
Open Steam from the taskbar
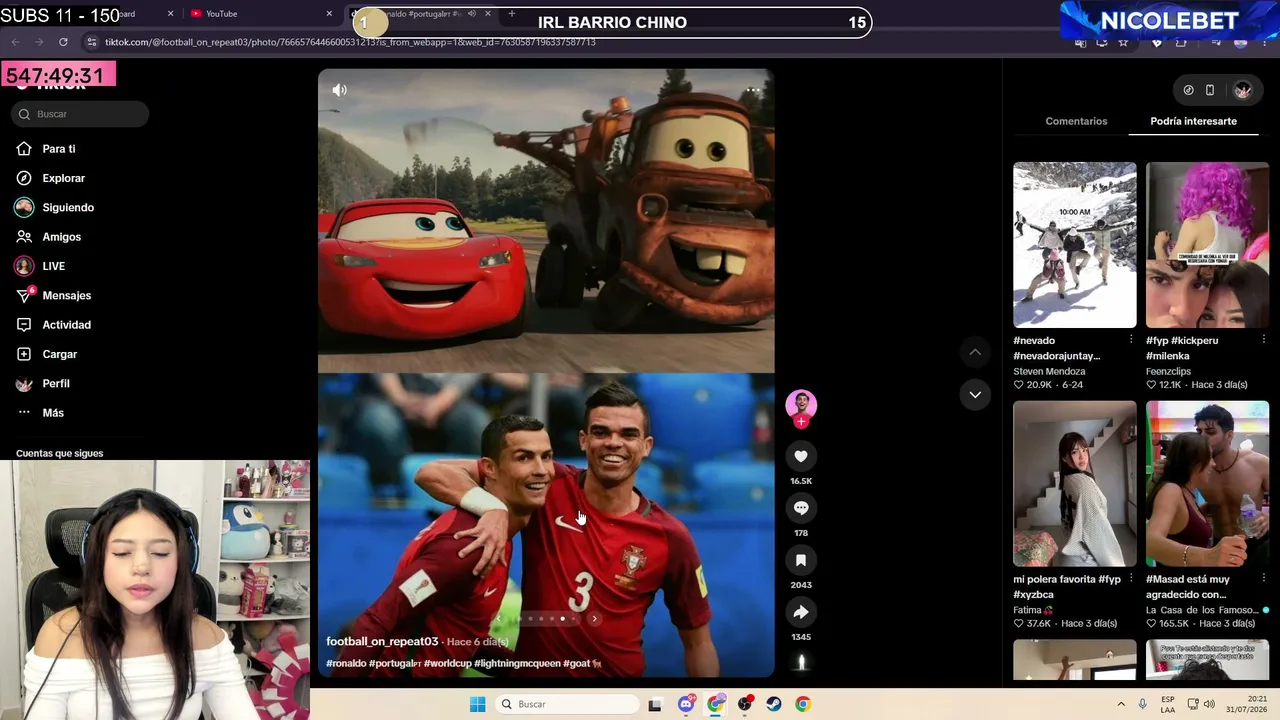pos(774,704)
